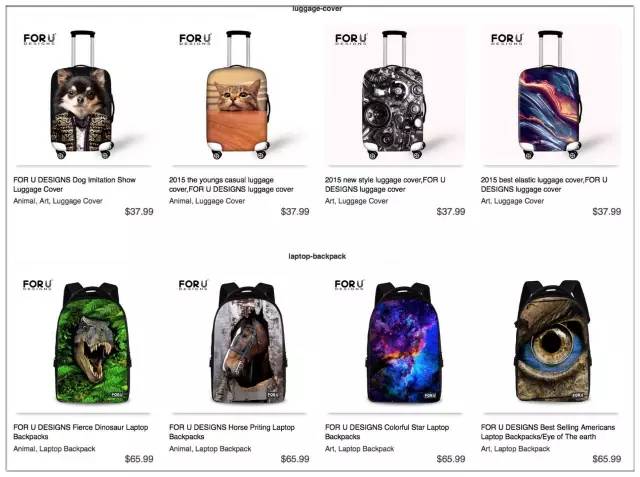Open '2015 new style luggage cover' title link
Screen dimensions: 640x477
[385, 184]
